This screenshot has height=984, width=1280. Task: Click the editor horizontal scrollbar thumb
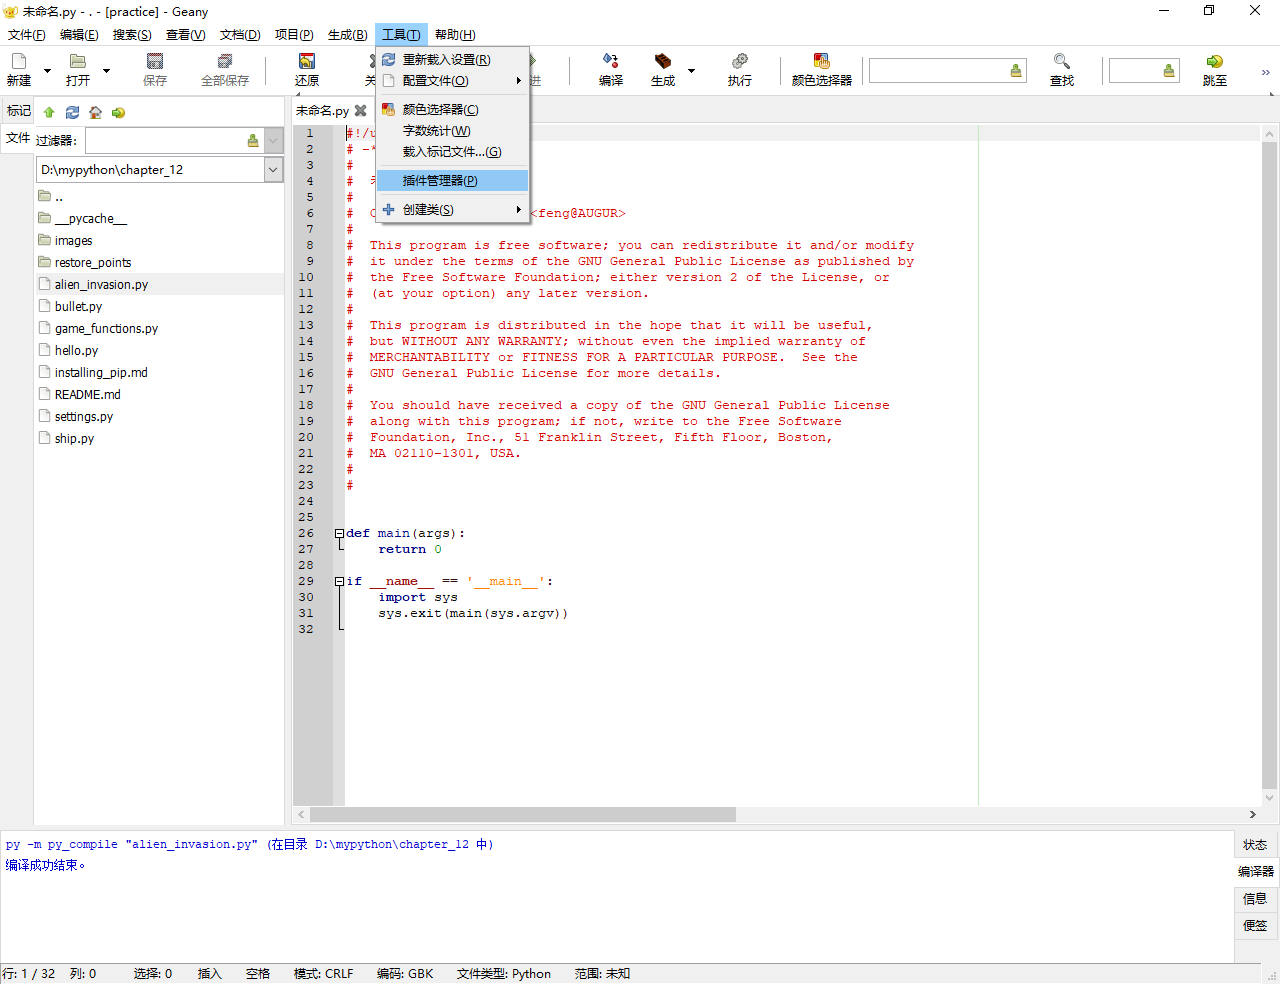click(522, 815)
